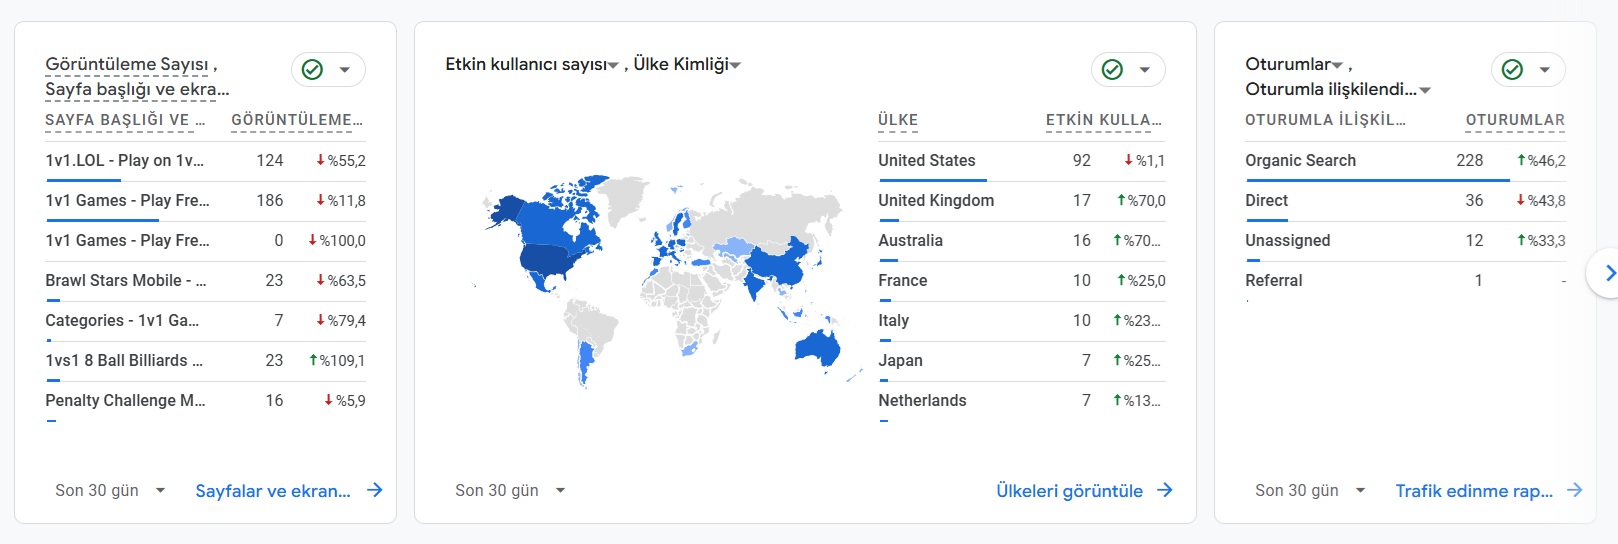
Task: Select the United States row in the country table
Action: [x=1022, y=160]
